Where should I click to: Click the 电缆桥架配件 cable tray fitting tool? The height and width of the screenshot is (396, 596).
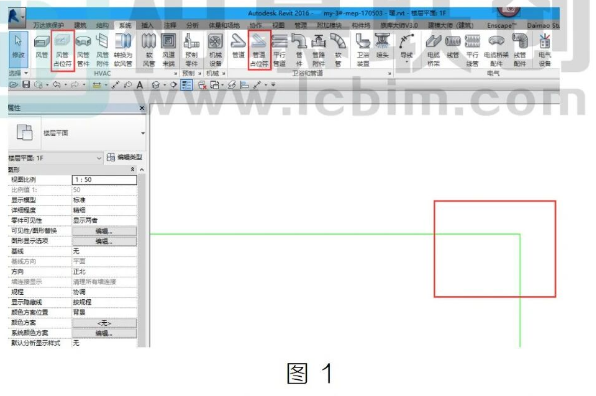[x=496, y=50]
